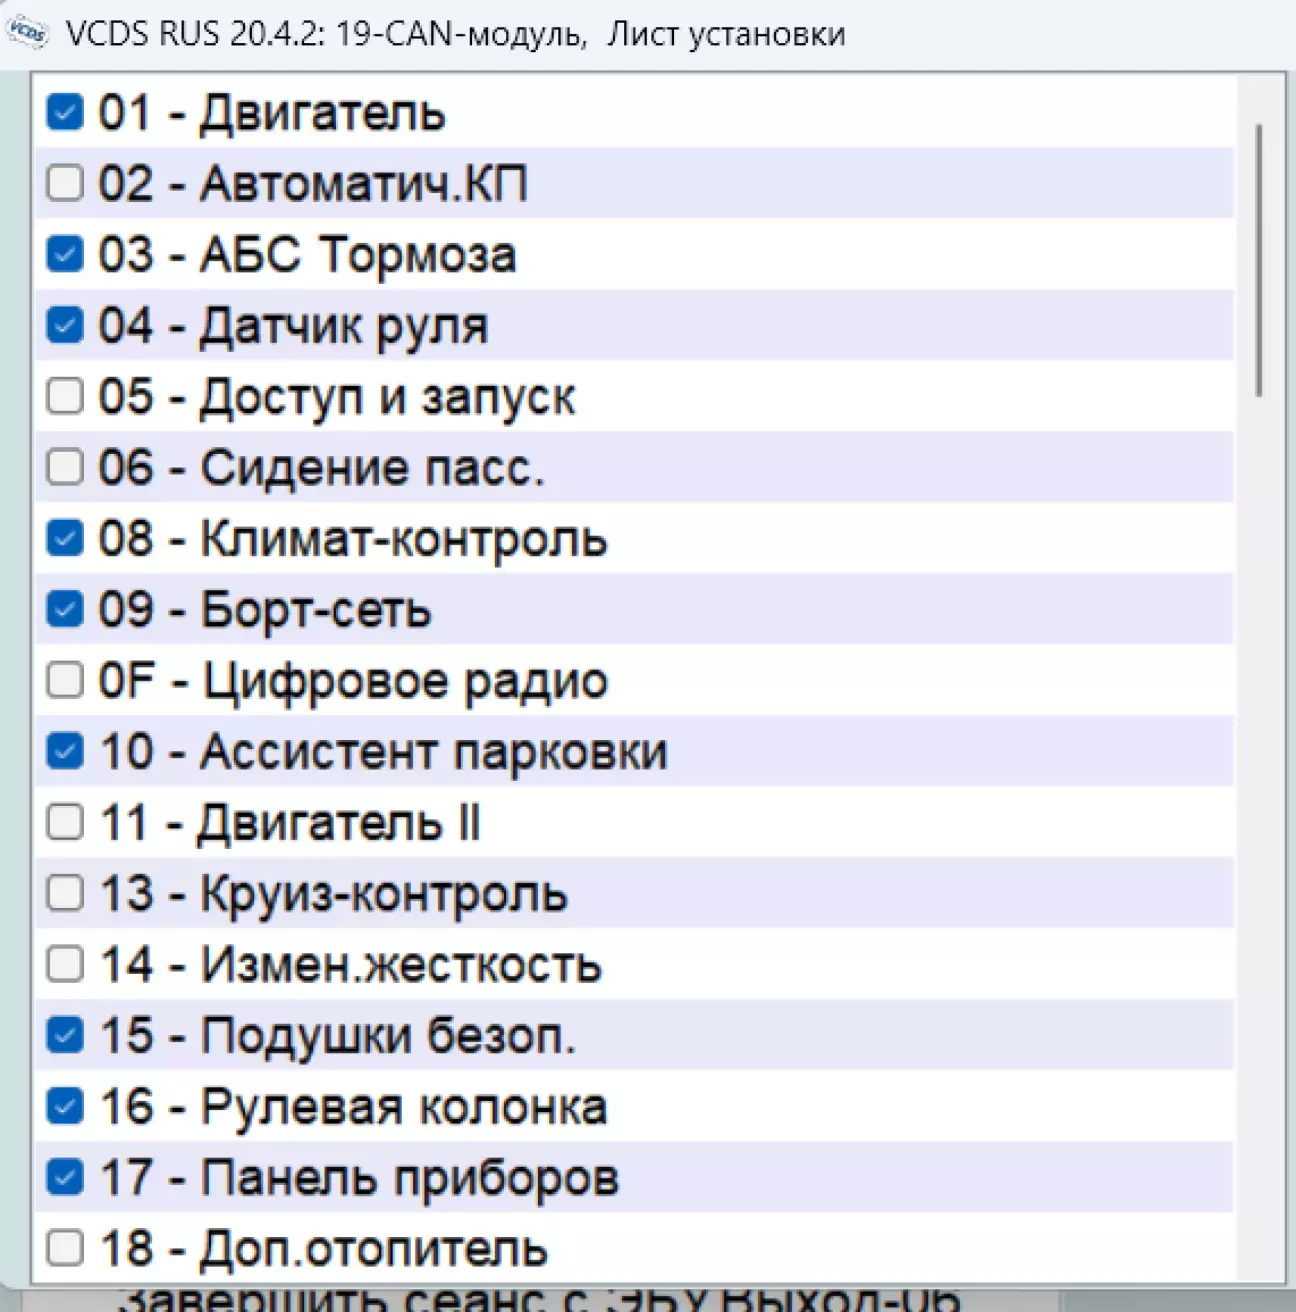Disable 16 - Рулевая колонка checkbox
1296x1312 pixels.
pyautogui.click(x=65, y=1106)
